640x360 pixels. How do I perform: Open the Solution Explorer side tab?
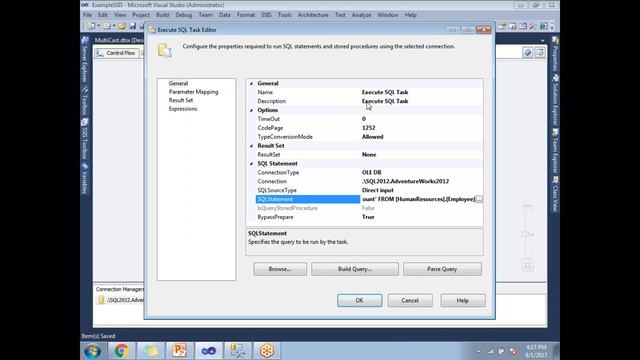(x=556, y=100)
